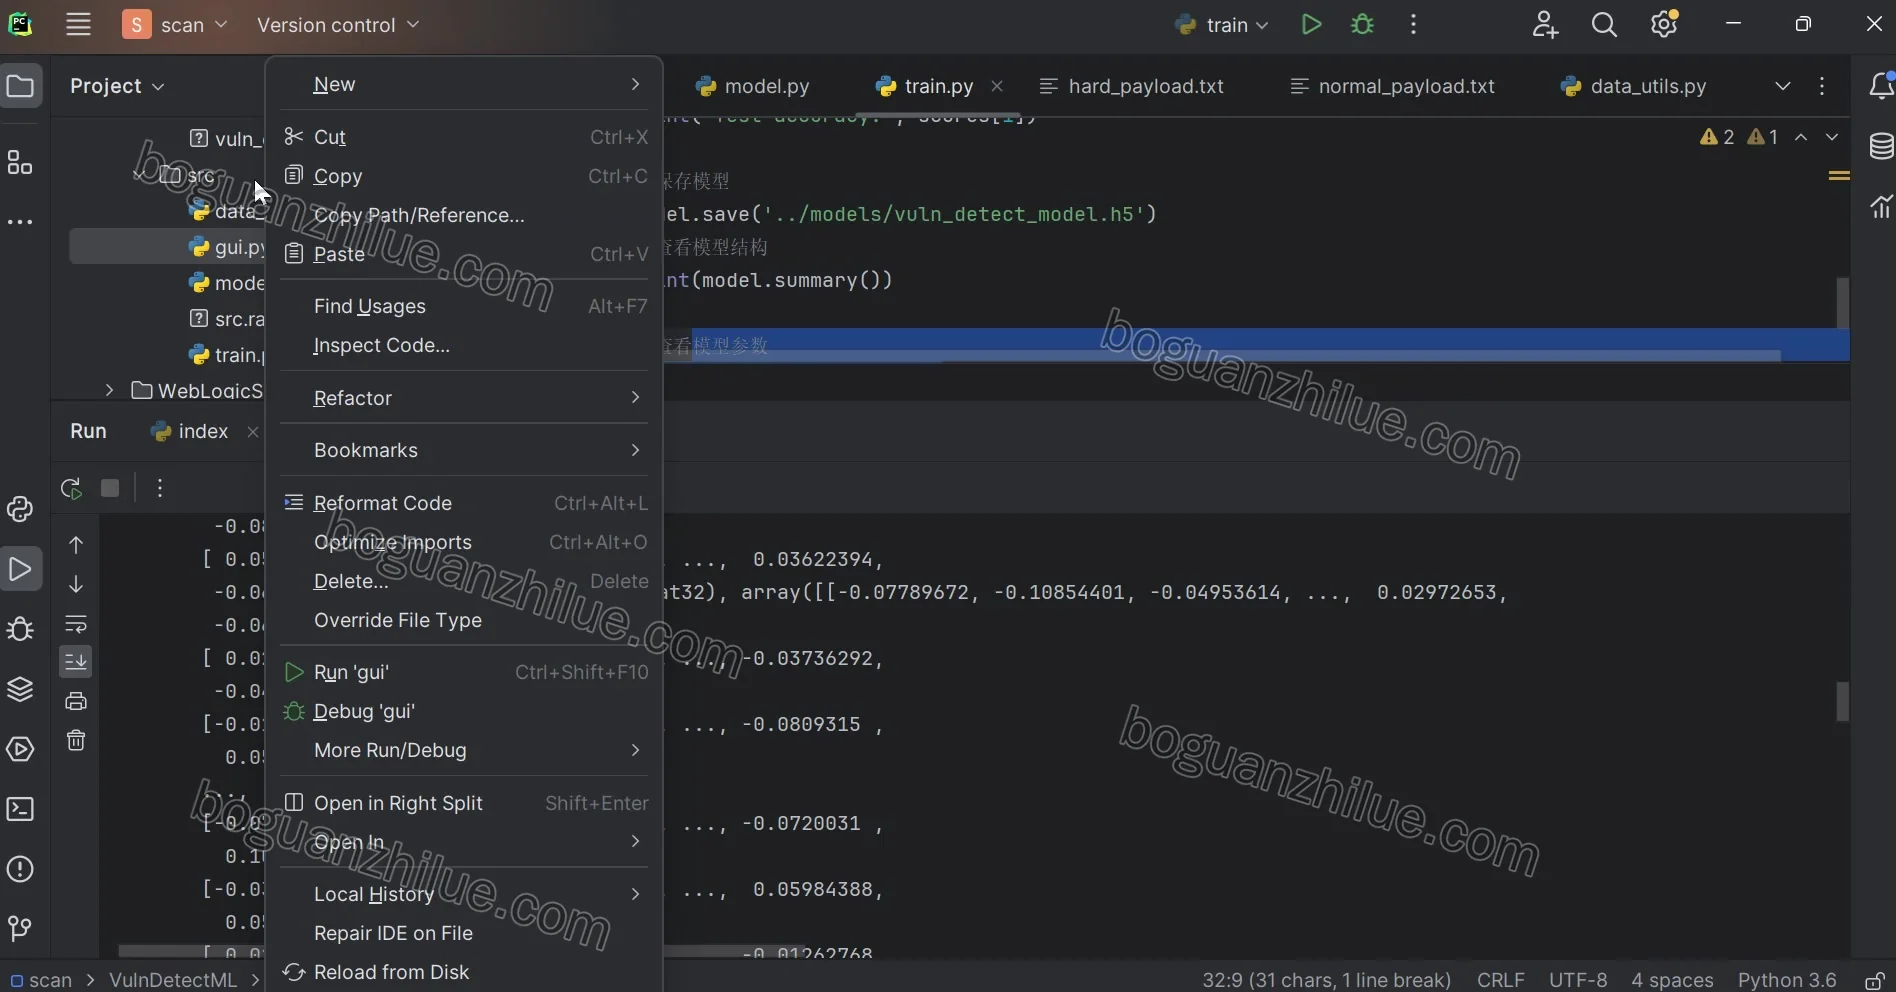Open the Git version control tool window
Viewport: 1896px width, 992px height.
[x=20, y=929]
